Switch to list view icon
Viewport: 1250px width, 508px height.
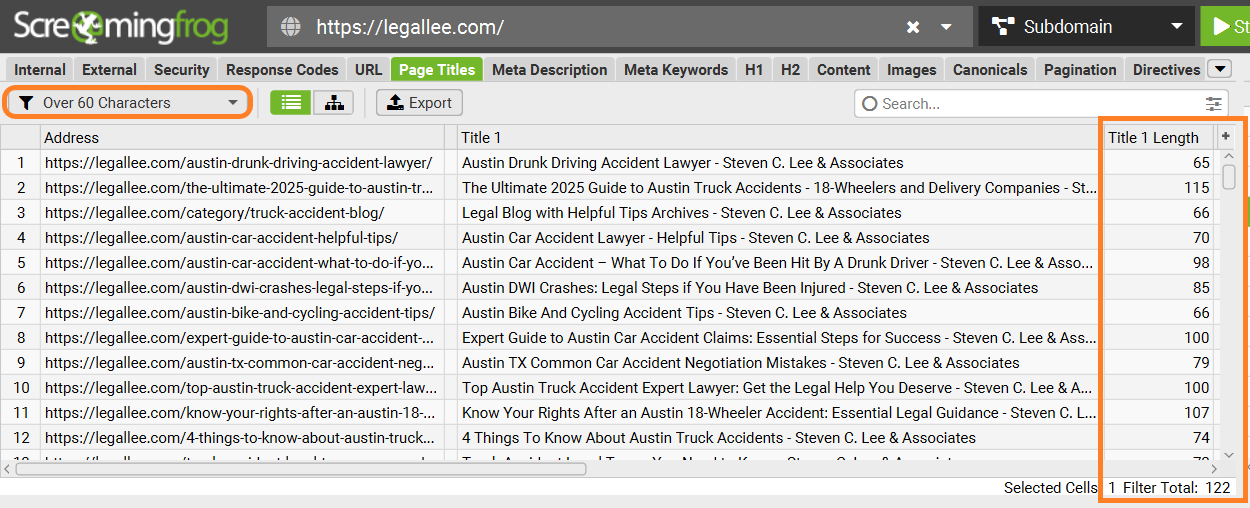[290, 102]
